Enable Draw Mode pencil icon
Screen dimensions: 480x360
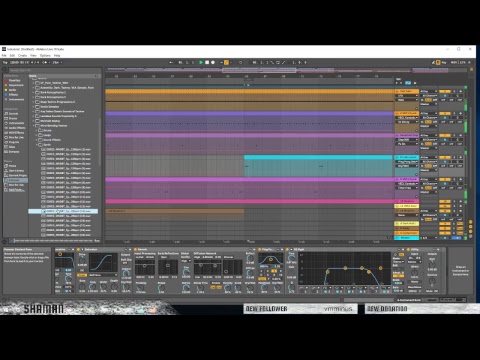click(434, 62)
